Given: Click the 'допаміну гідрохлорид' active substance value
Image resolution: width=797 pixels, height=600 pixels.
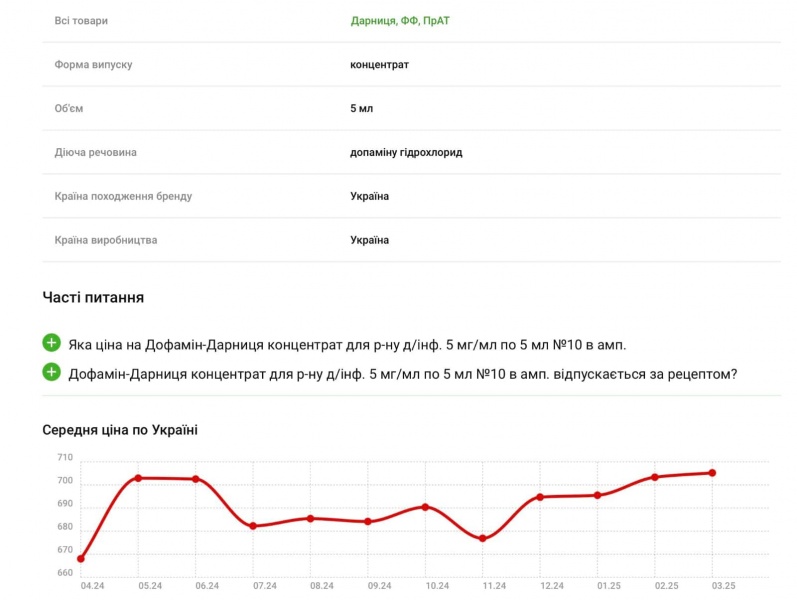Looking at the screenshot, I should (406, 152).
